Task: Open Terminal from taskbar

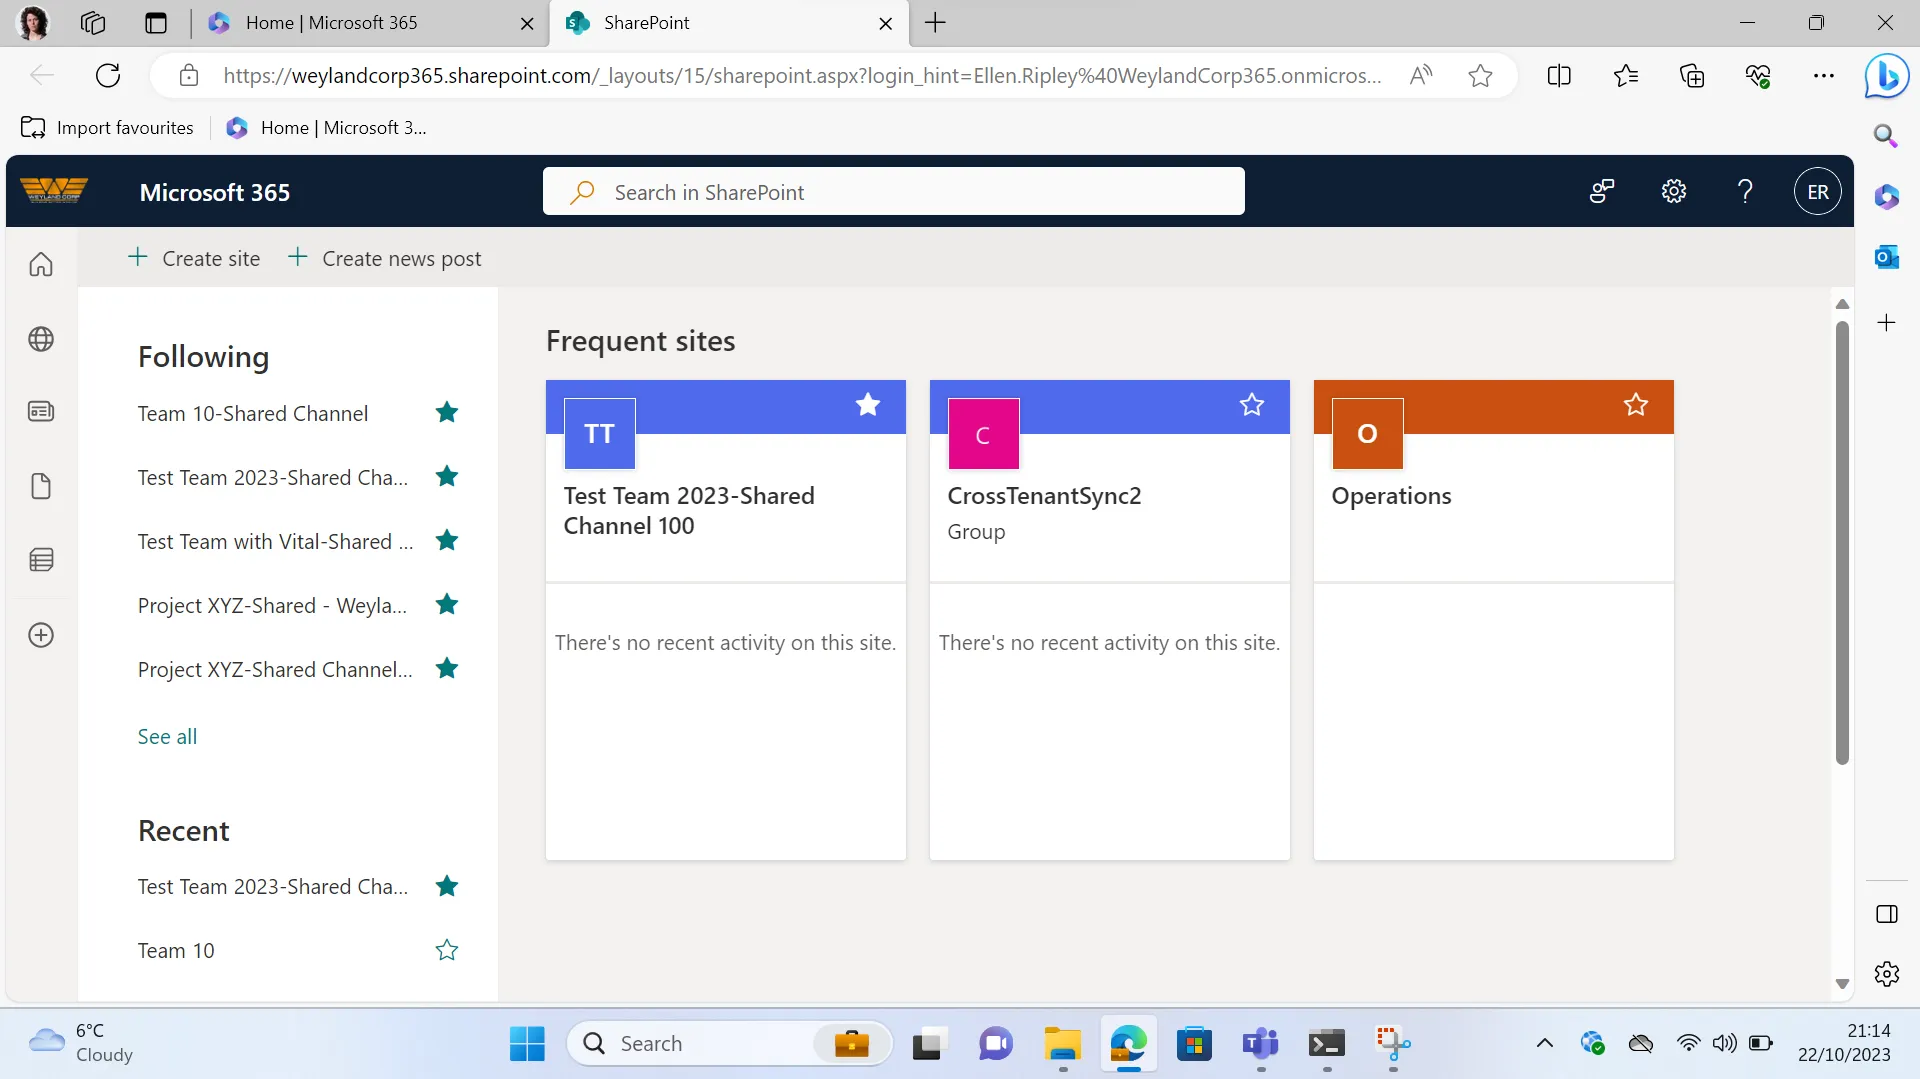Action: pyautogui.click(x=1326, y=1043)
